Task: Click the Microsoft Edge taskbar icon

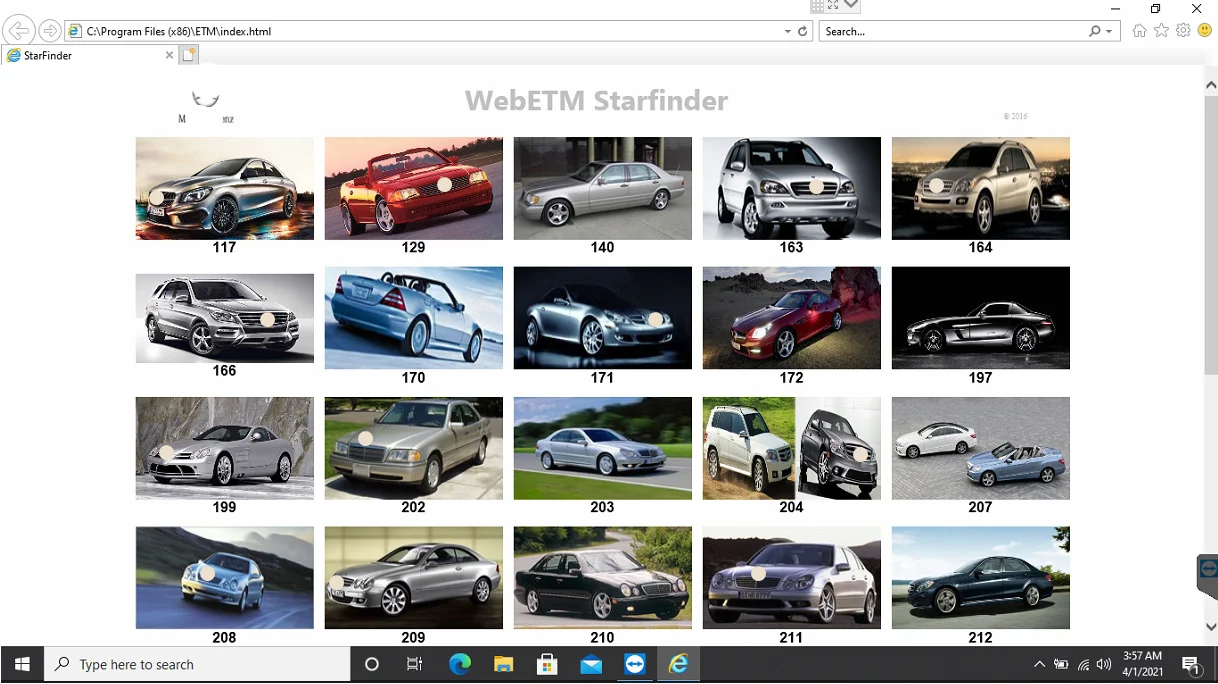Action: [459, 664]
